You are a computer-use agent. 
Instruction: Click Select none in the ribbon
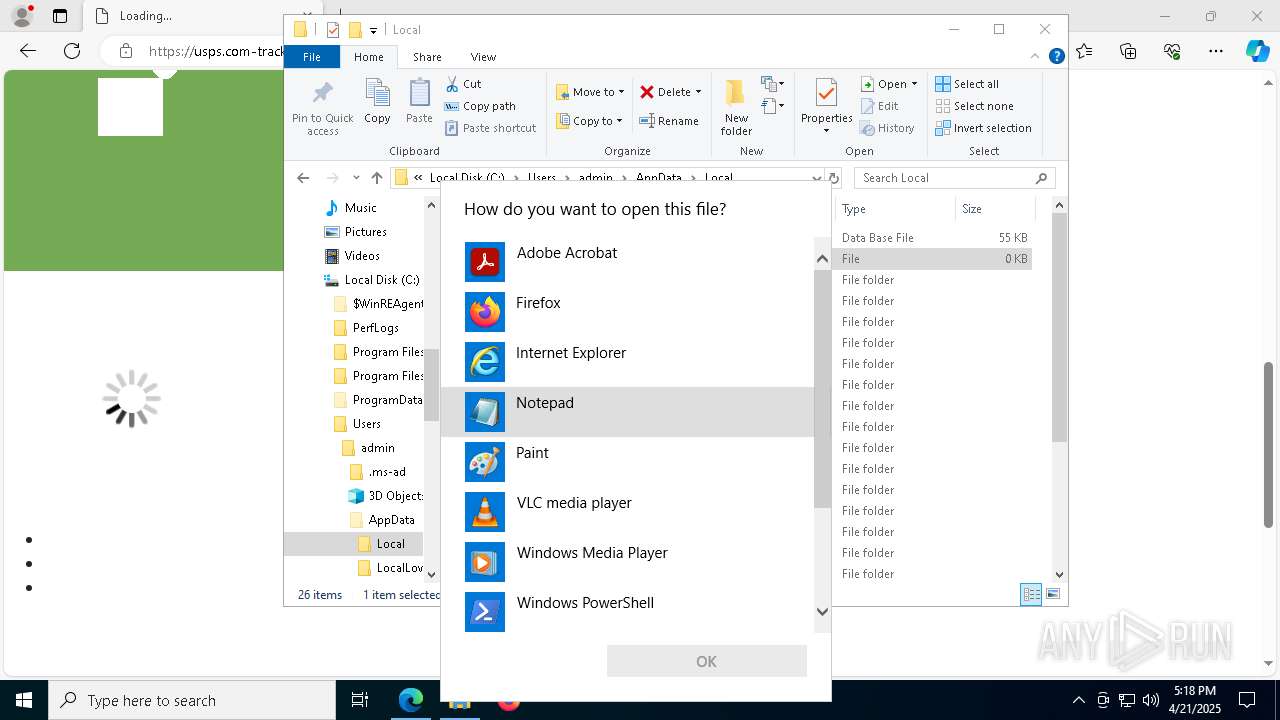[974, 106]
